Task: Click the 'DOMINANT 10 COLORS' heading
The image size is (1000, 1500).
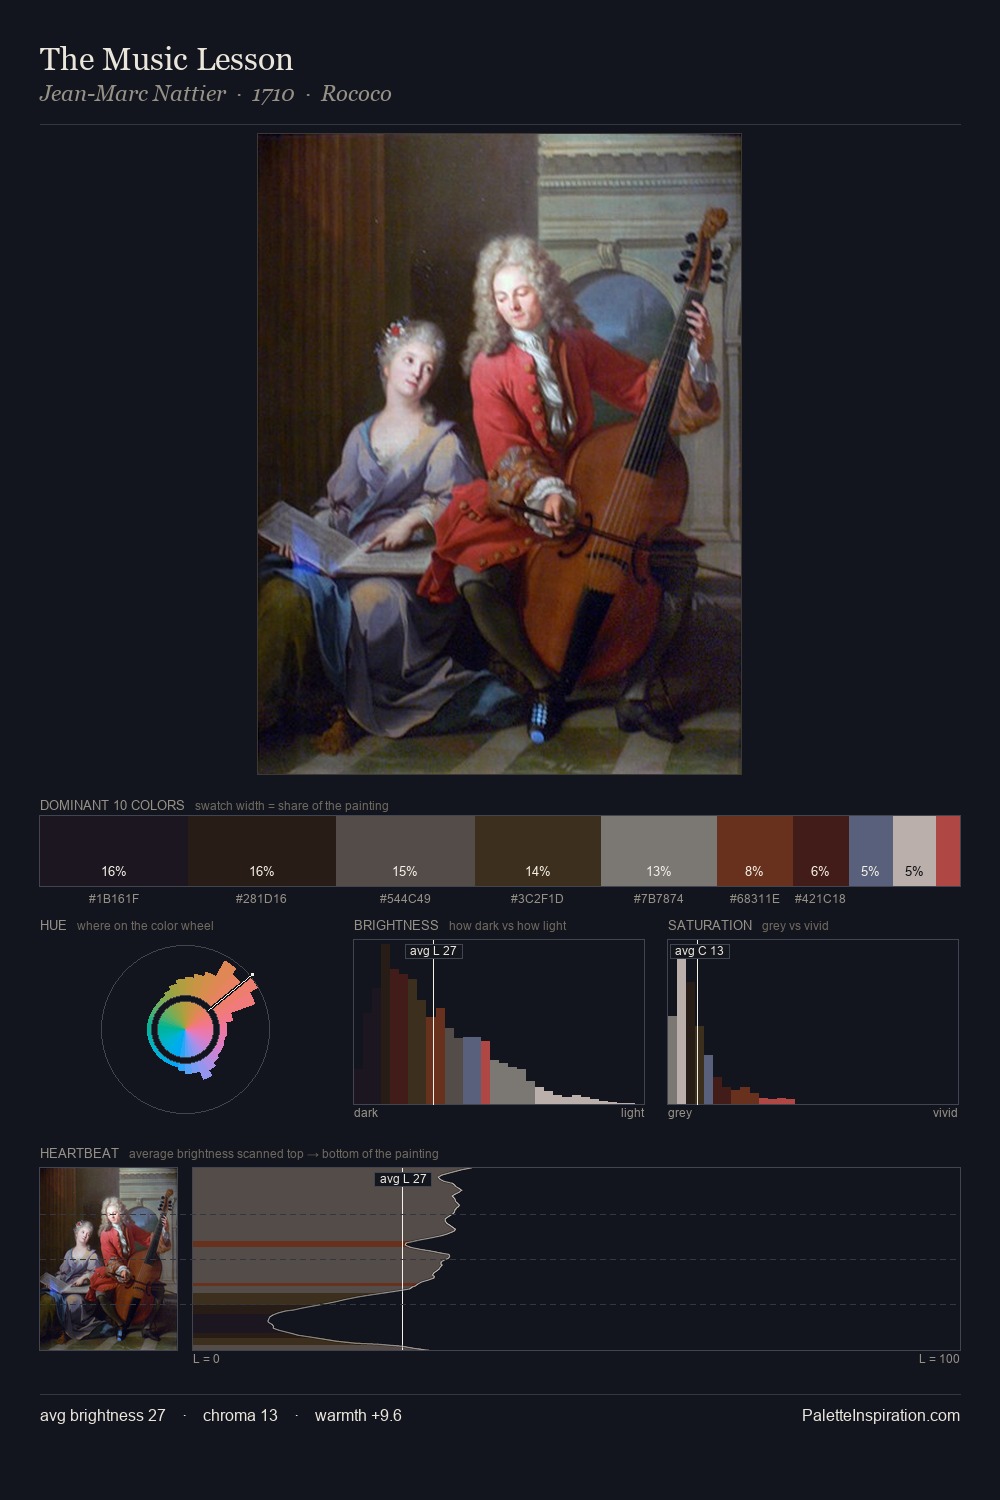Action: coord(112,805)
